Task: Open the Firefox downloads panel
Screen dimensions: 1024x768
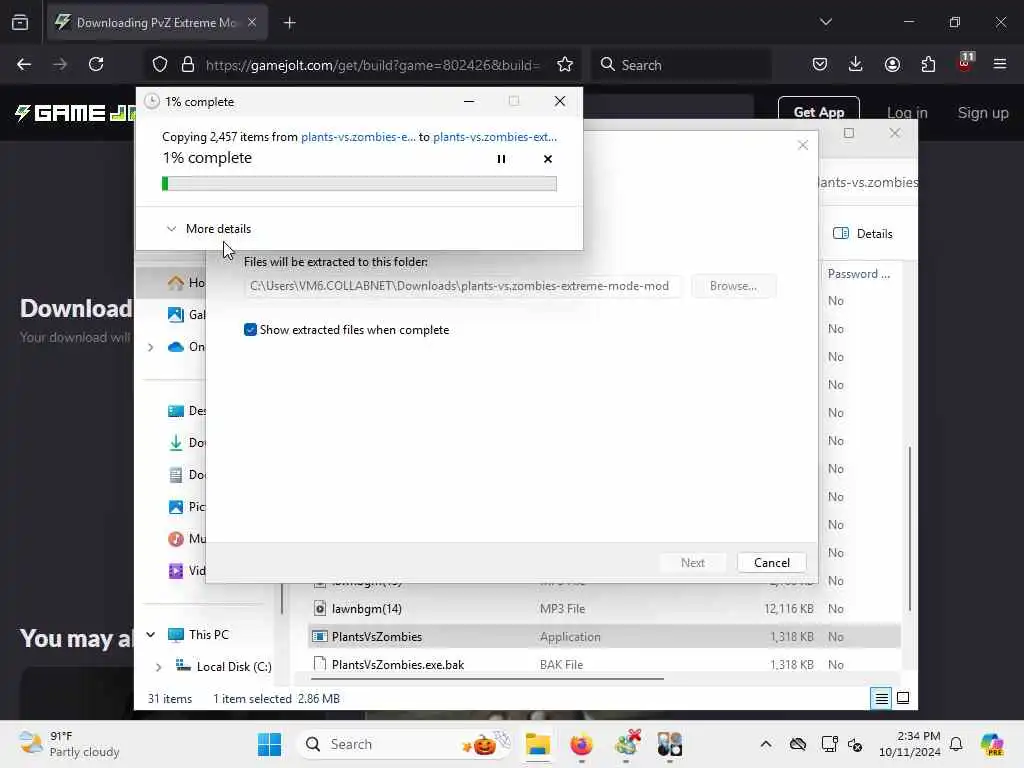Action: tap(856, 64)
